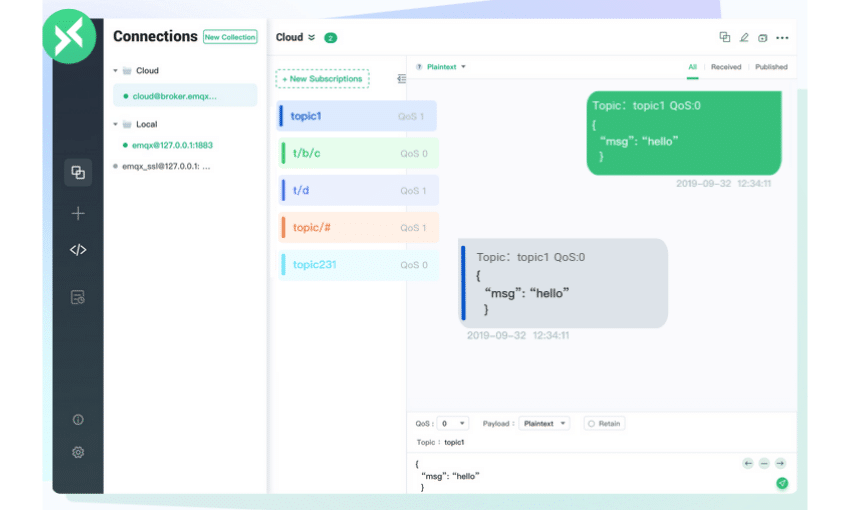Collapse the subscriptions list panel icon
The width and height of the screenshot is (850, 510).
tap(401, 78)
